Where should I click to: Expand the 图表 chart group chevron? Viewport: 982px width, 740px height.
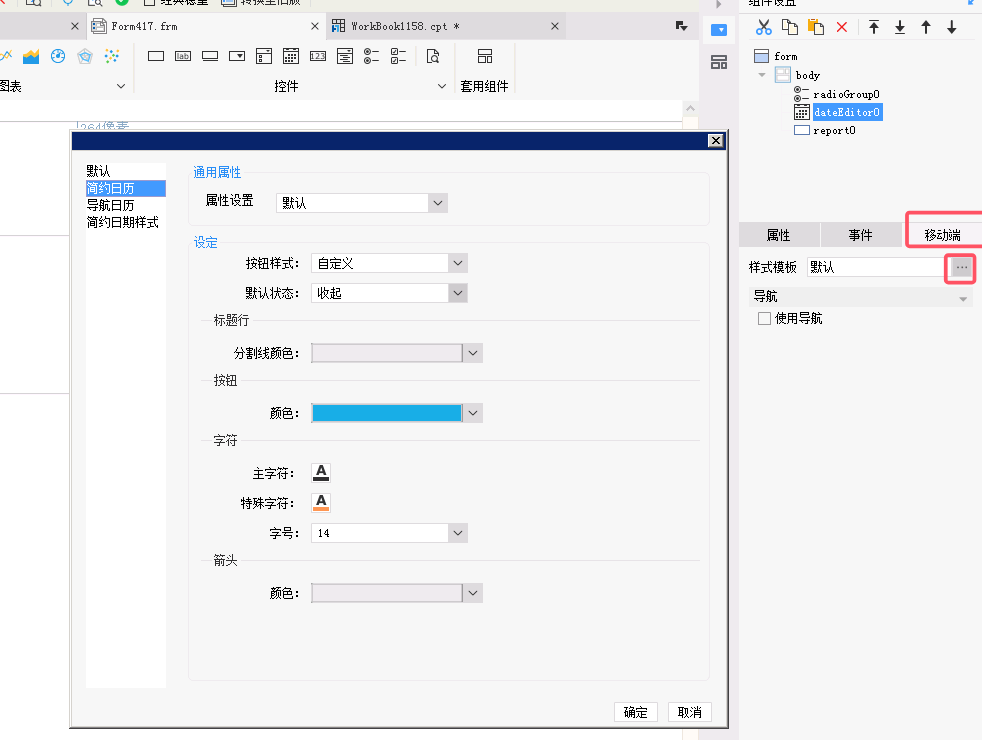click(121, 86)
